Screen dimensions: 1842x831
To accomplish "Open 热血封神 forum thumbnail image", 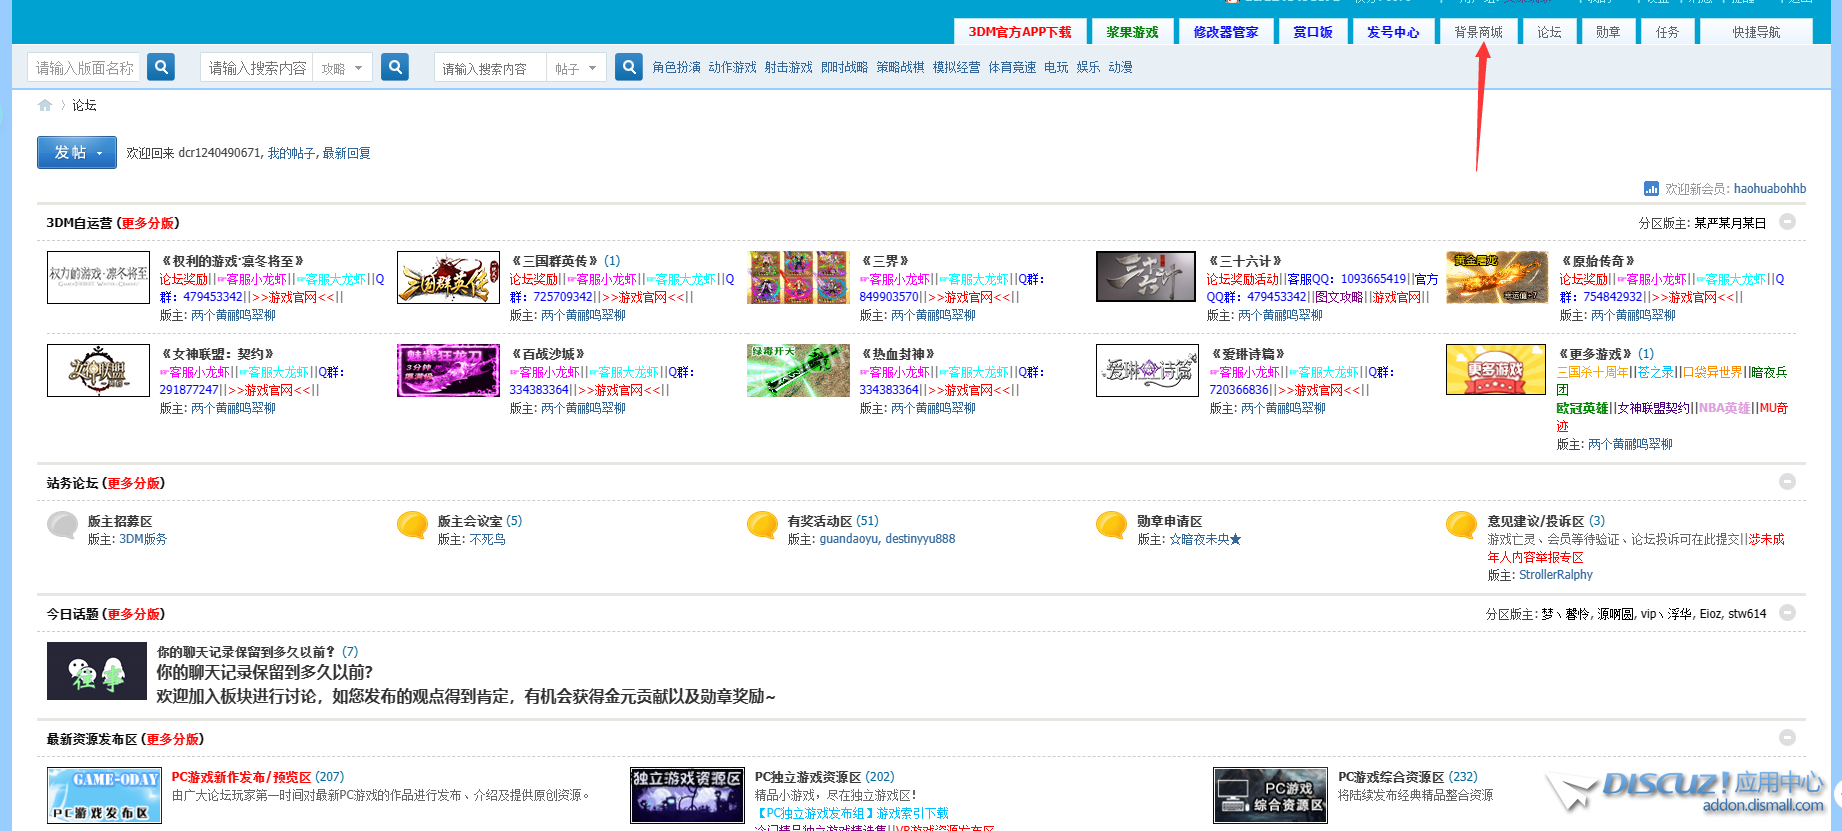I will click(x=798, y=370).
